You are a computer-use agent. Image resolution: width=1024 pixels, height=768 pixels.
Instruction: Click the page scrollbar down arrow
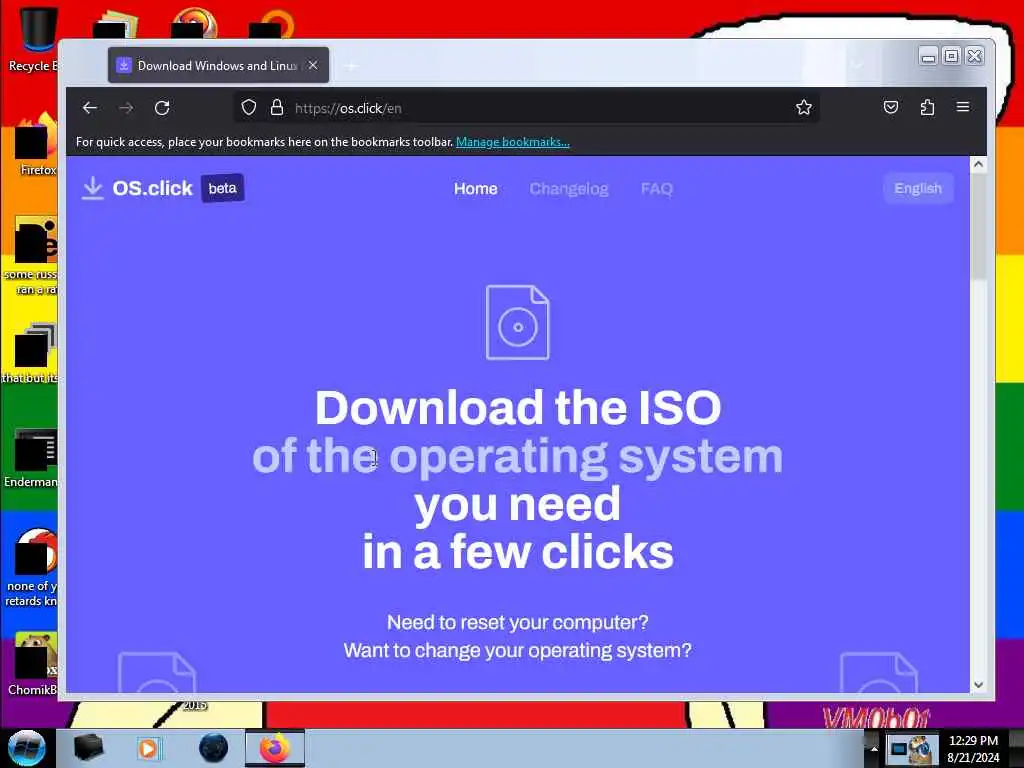978,684
